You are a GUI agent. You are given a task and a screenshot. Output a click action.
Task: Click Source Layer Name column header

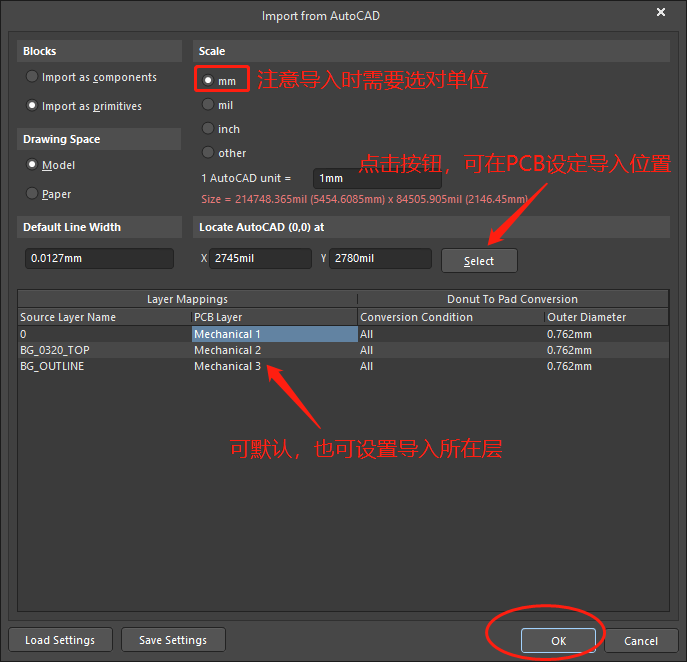click(105, 317)
